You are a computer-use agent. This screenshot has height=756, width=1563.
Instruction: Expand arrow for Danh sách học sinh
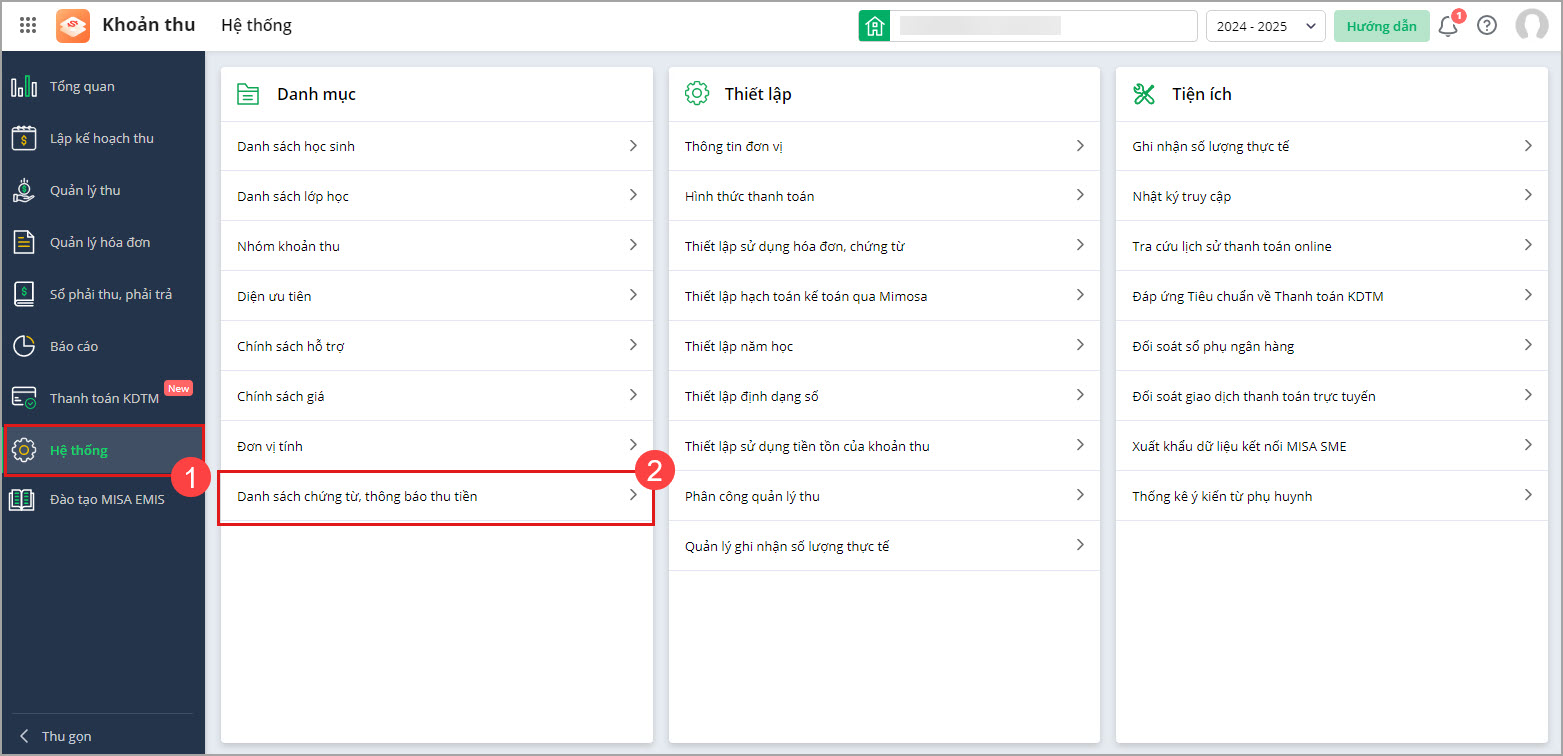coord(633,146)
